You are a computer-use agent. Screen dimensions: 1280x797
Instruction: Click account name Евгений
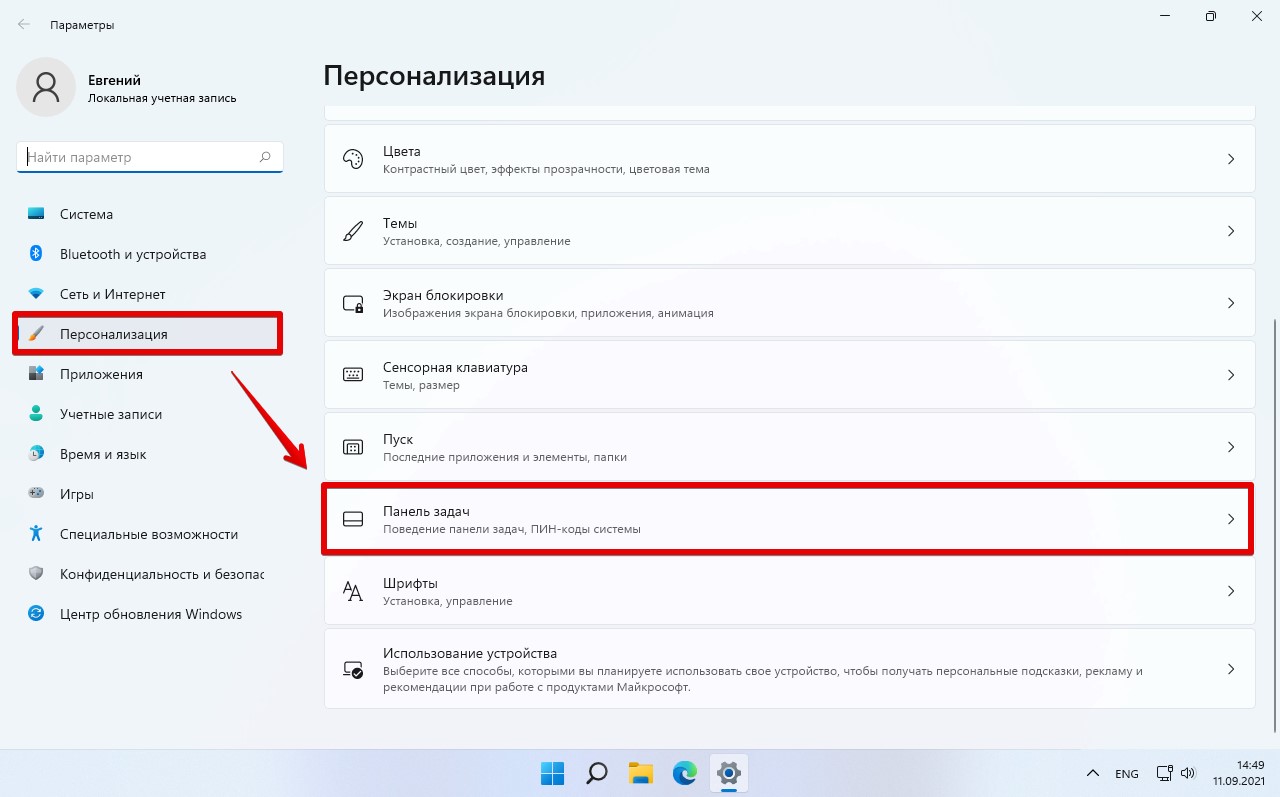point(113,80)
